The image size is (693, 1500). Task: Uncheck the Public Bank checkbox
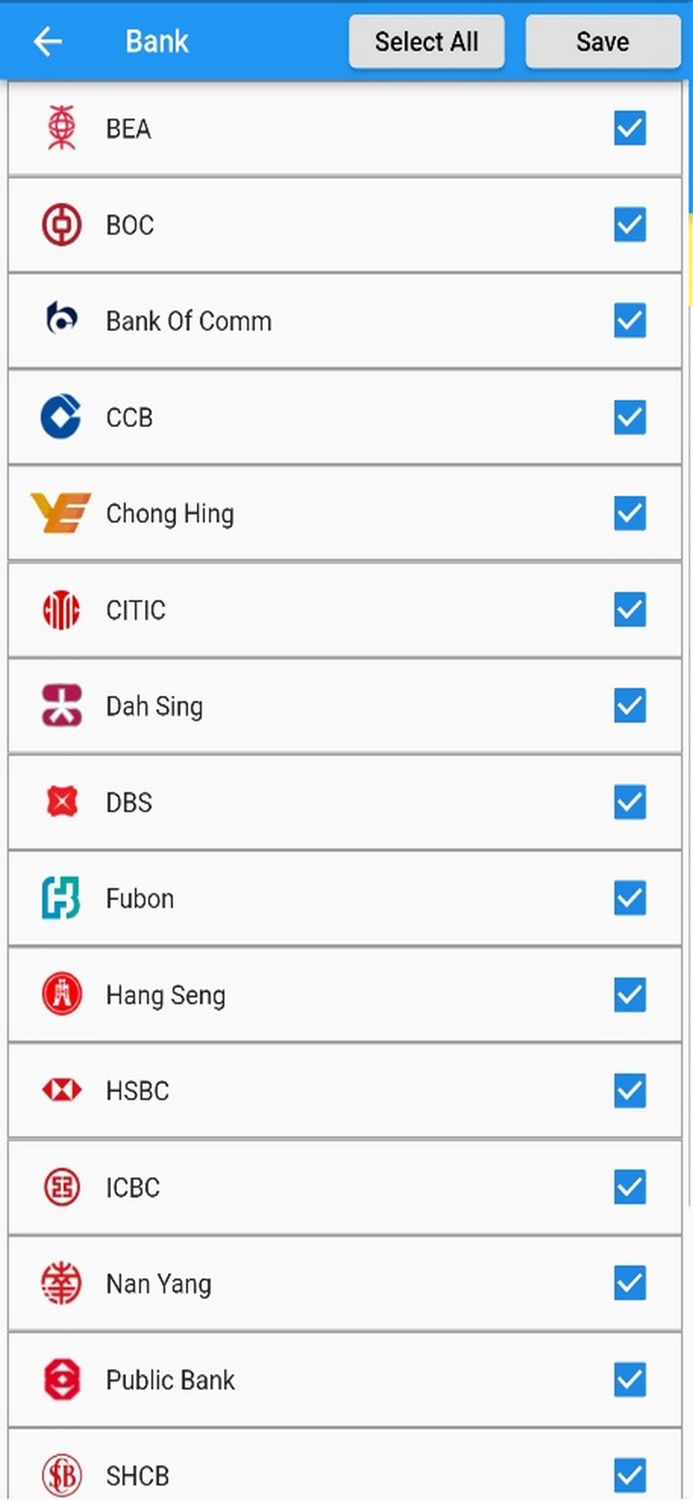pyautogui.click(x=630, y=1379)
